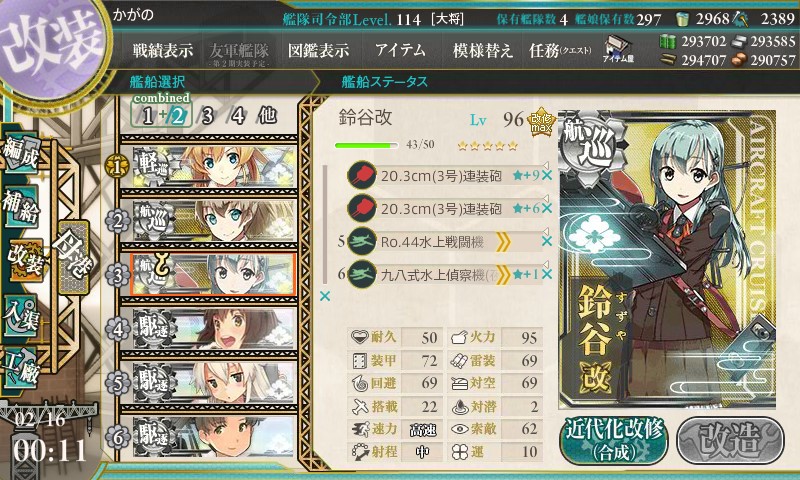Click the 近代化改修(合成) modernization button
Image resolution: width=800 pixels, height=480 pixels.
point(614,441)
